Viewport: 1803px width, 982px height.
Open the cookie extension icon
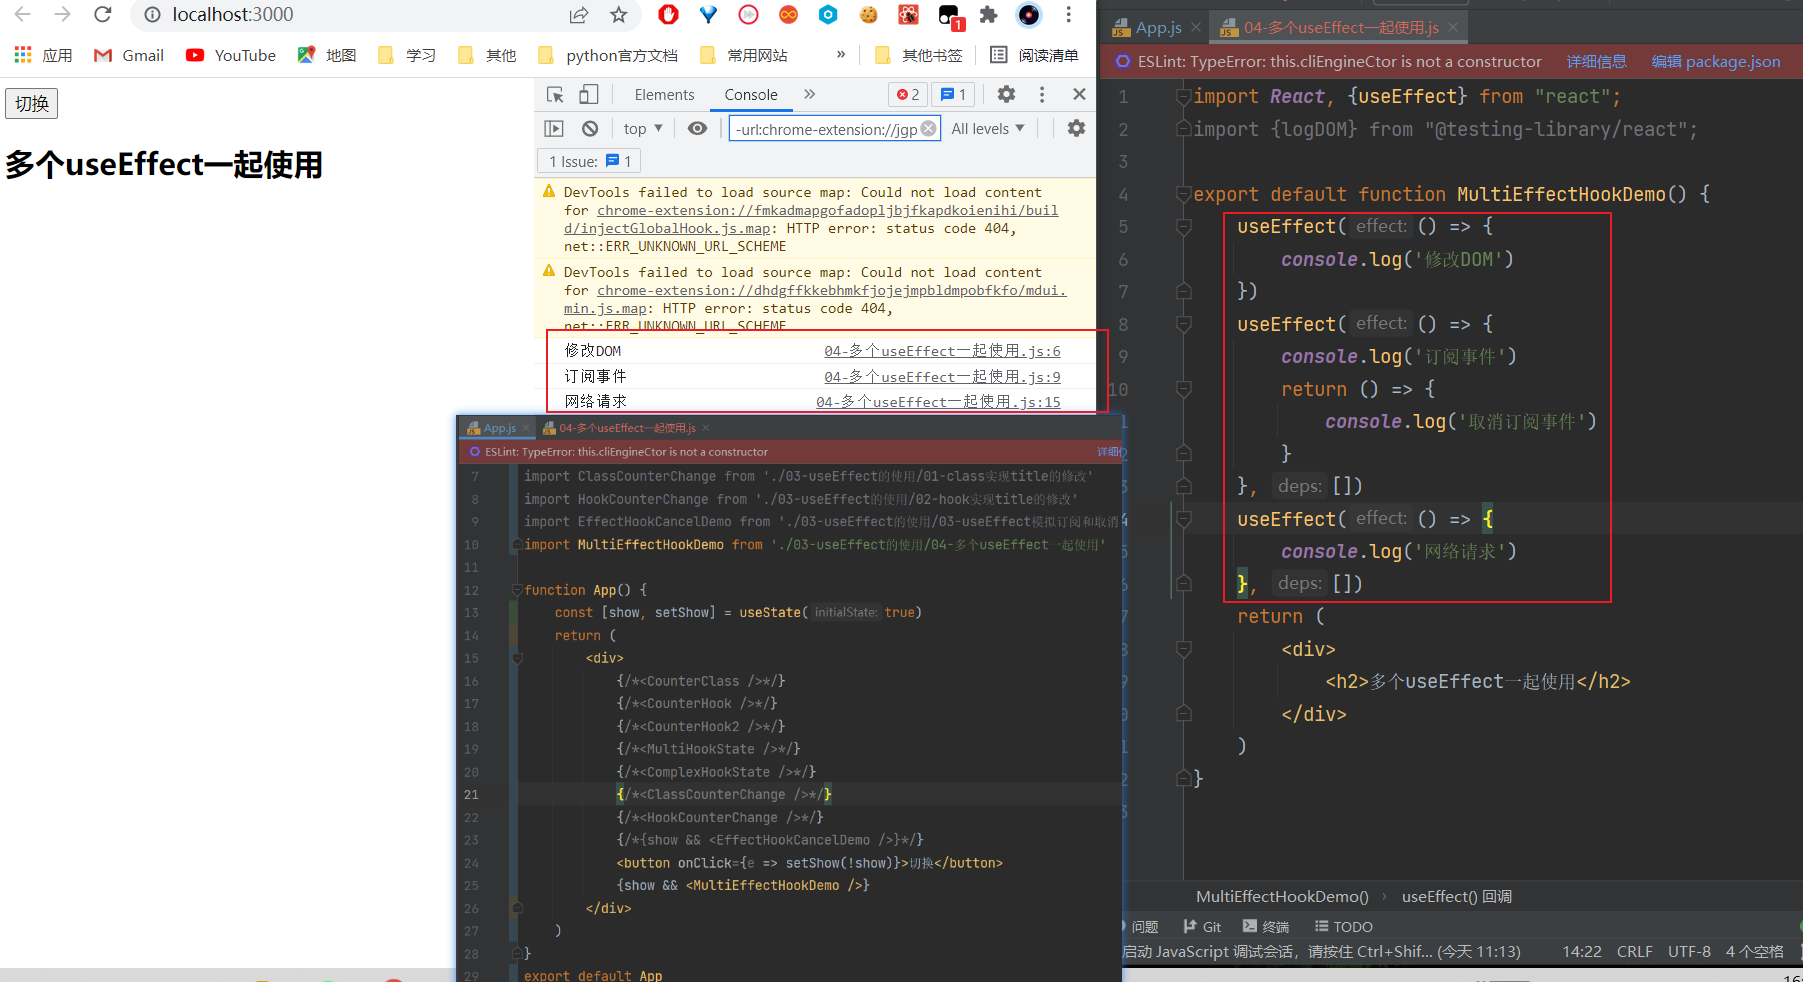[868, 14]
